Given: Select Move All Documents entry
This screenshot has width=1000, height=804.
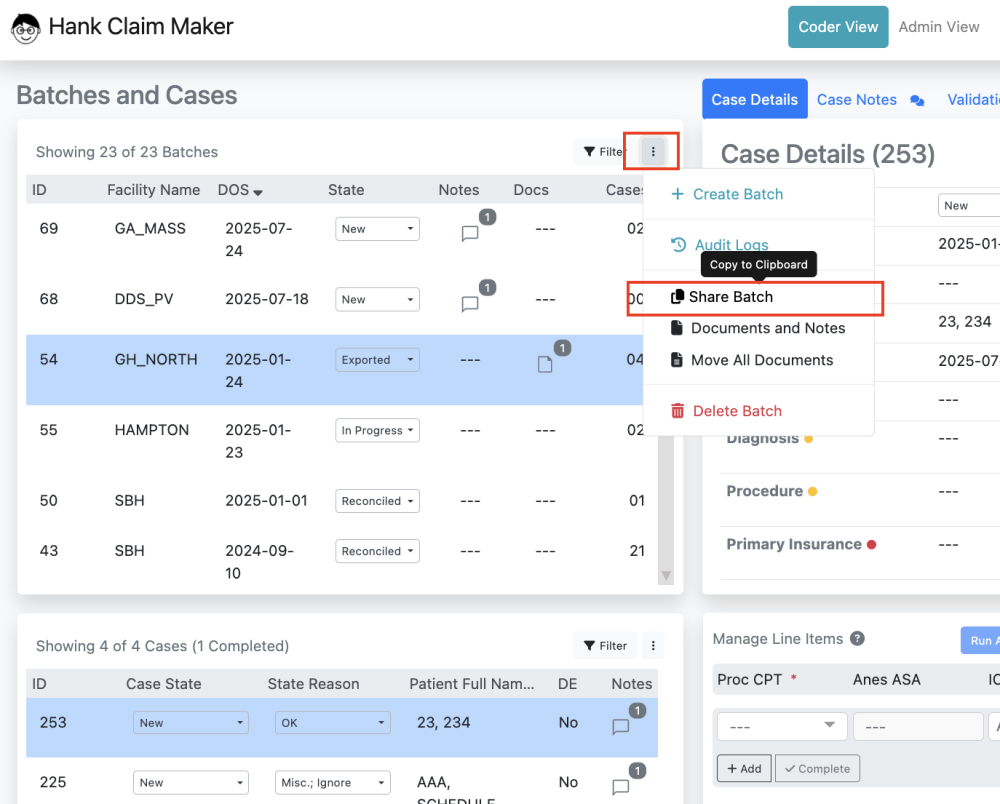Looking at the screenshot, I should (752, 360).
